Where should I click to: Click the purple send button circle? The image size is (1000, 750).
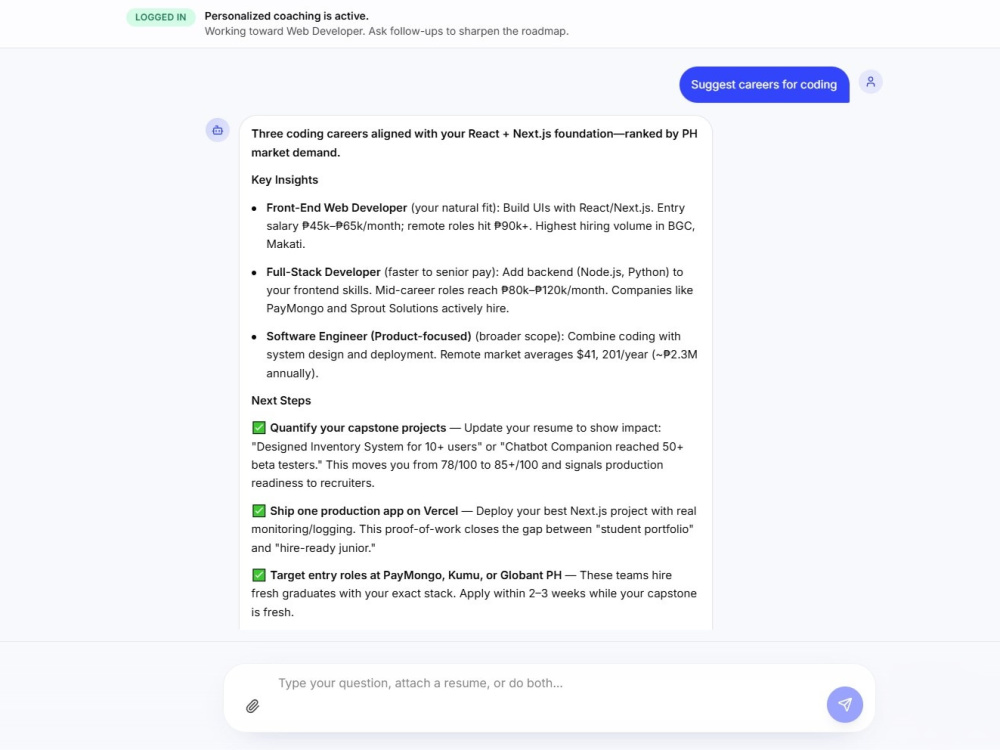coord(844,705)
